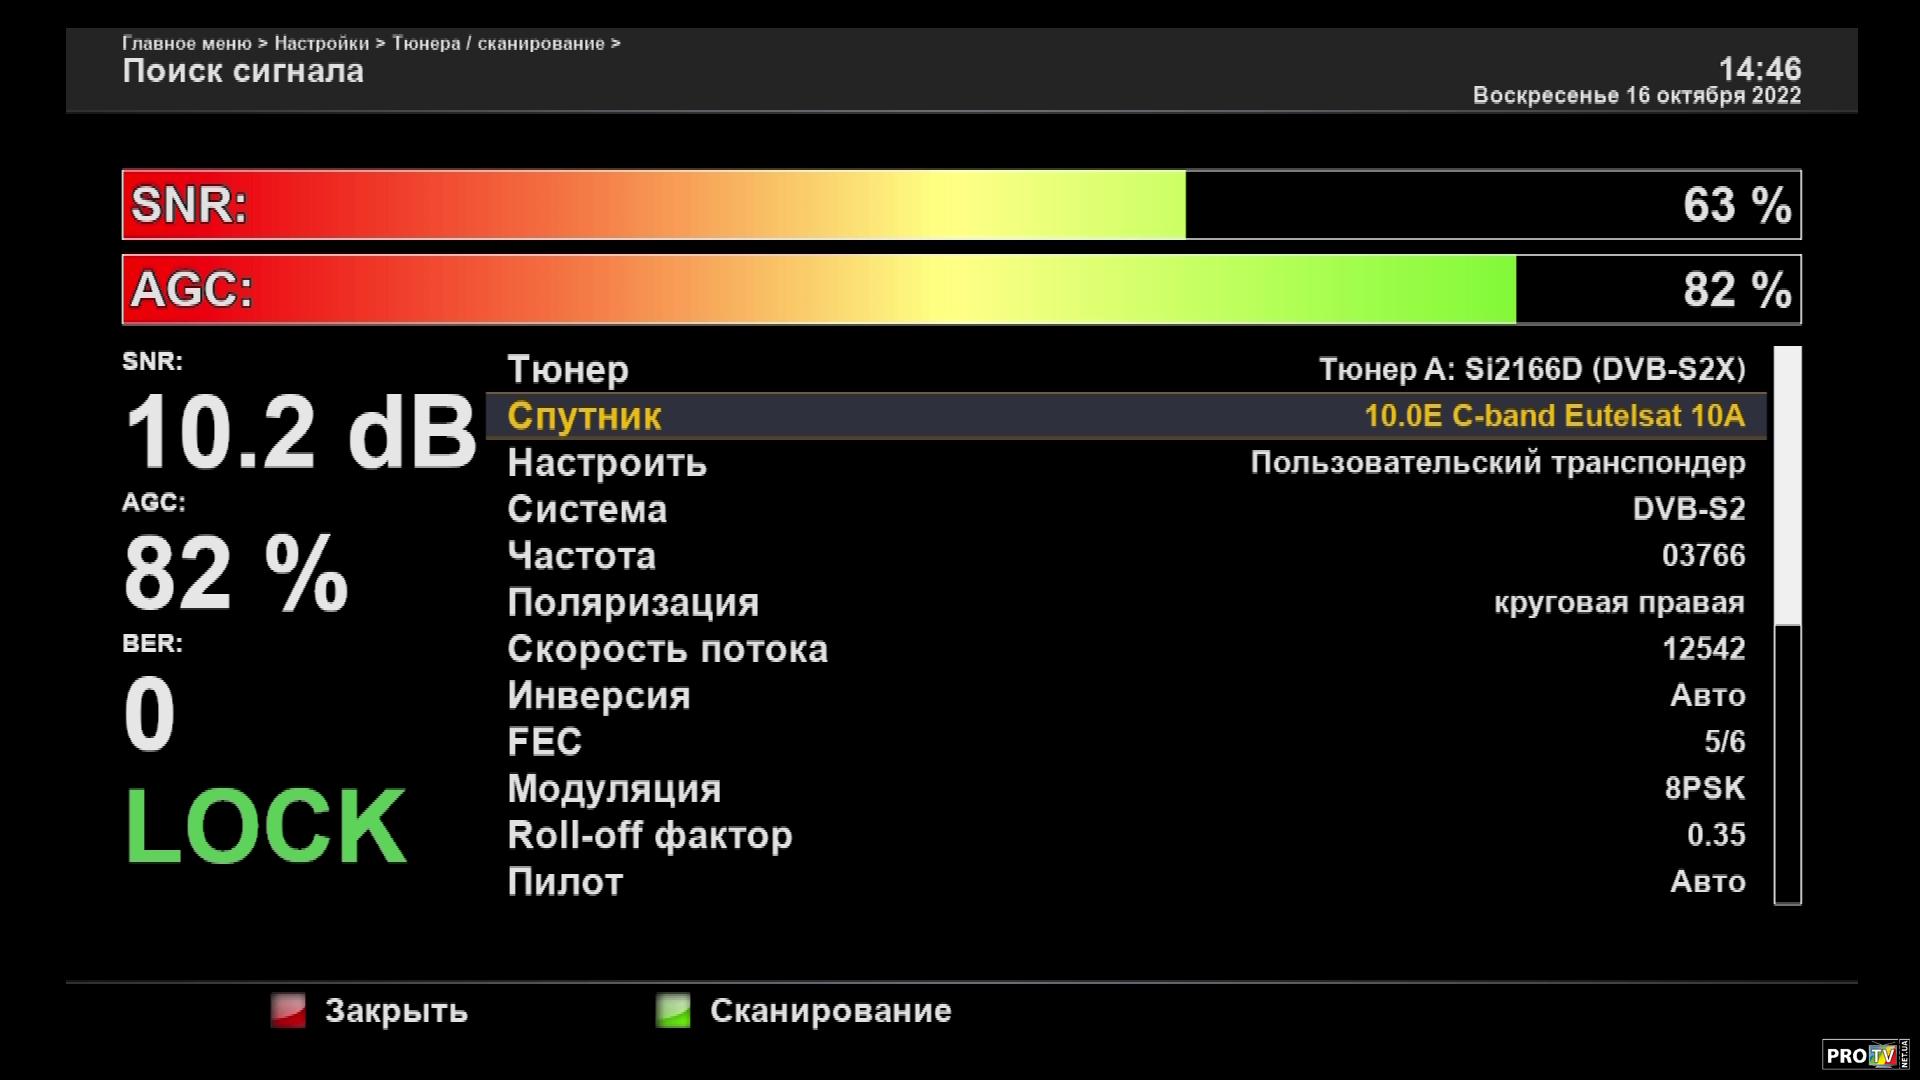Click the Сканирование label
The height and width of the screenshot is (1080, 1920).
pyautogui.click(x=830, y=1011)
